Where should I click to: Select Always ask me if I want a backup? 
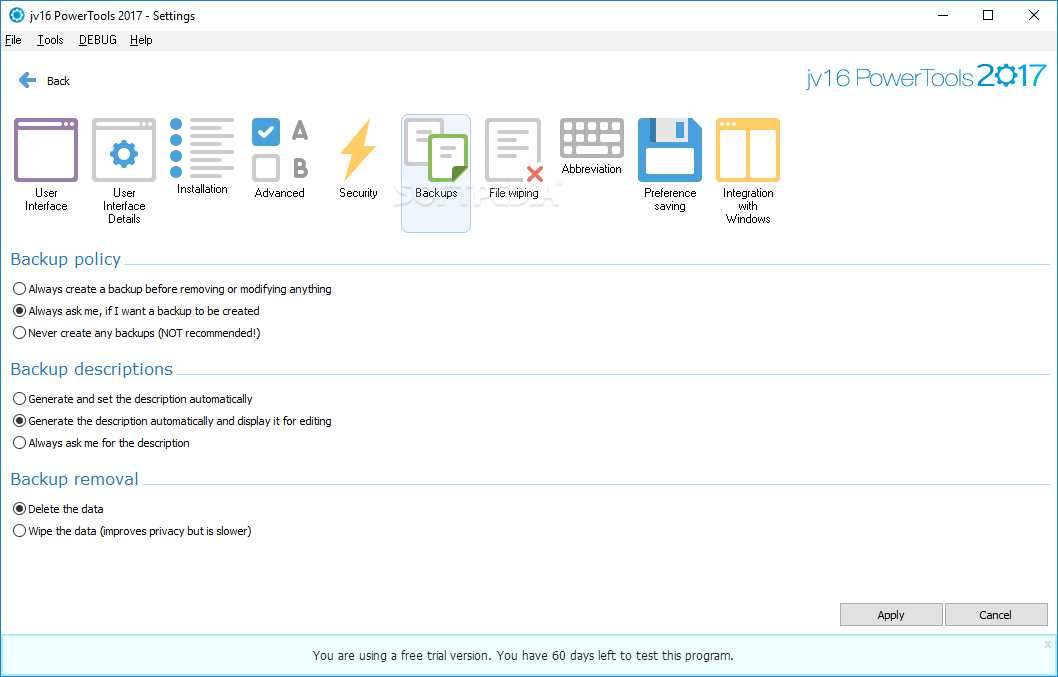click(136, 311)
